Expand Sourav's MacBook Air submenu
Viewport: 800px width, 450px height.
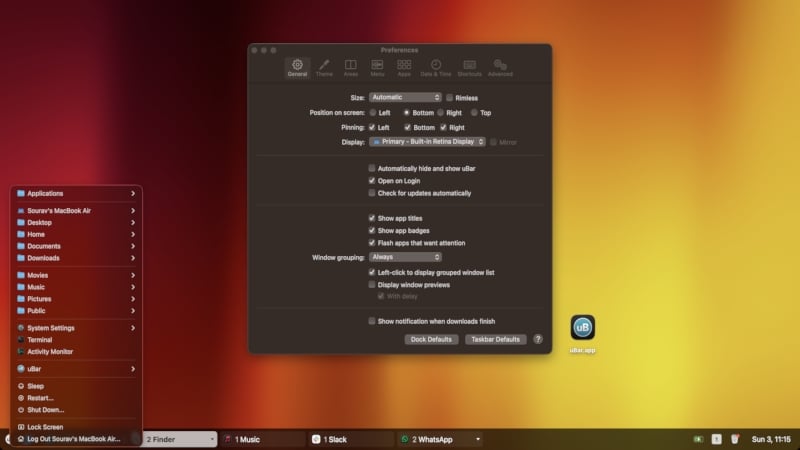click(x=76, y=211)
